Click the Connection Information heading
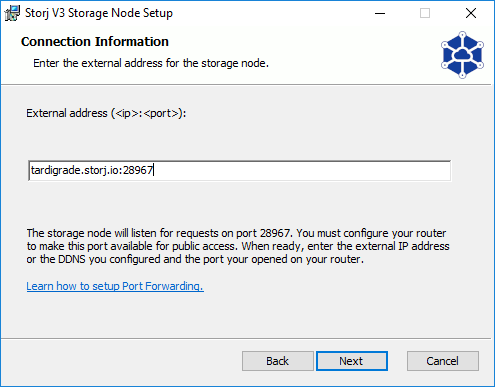 click(x=95, y=42)
